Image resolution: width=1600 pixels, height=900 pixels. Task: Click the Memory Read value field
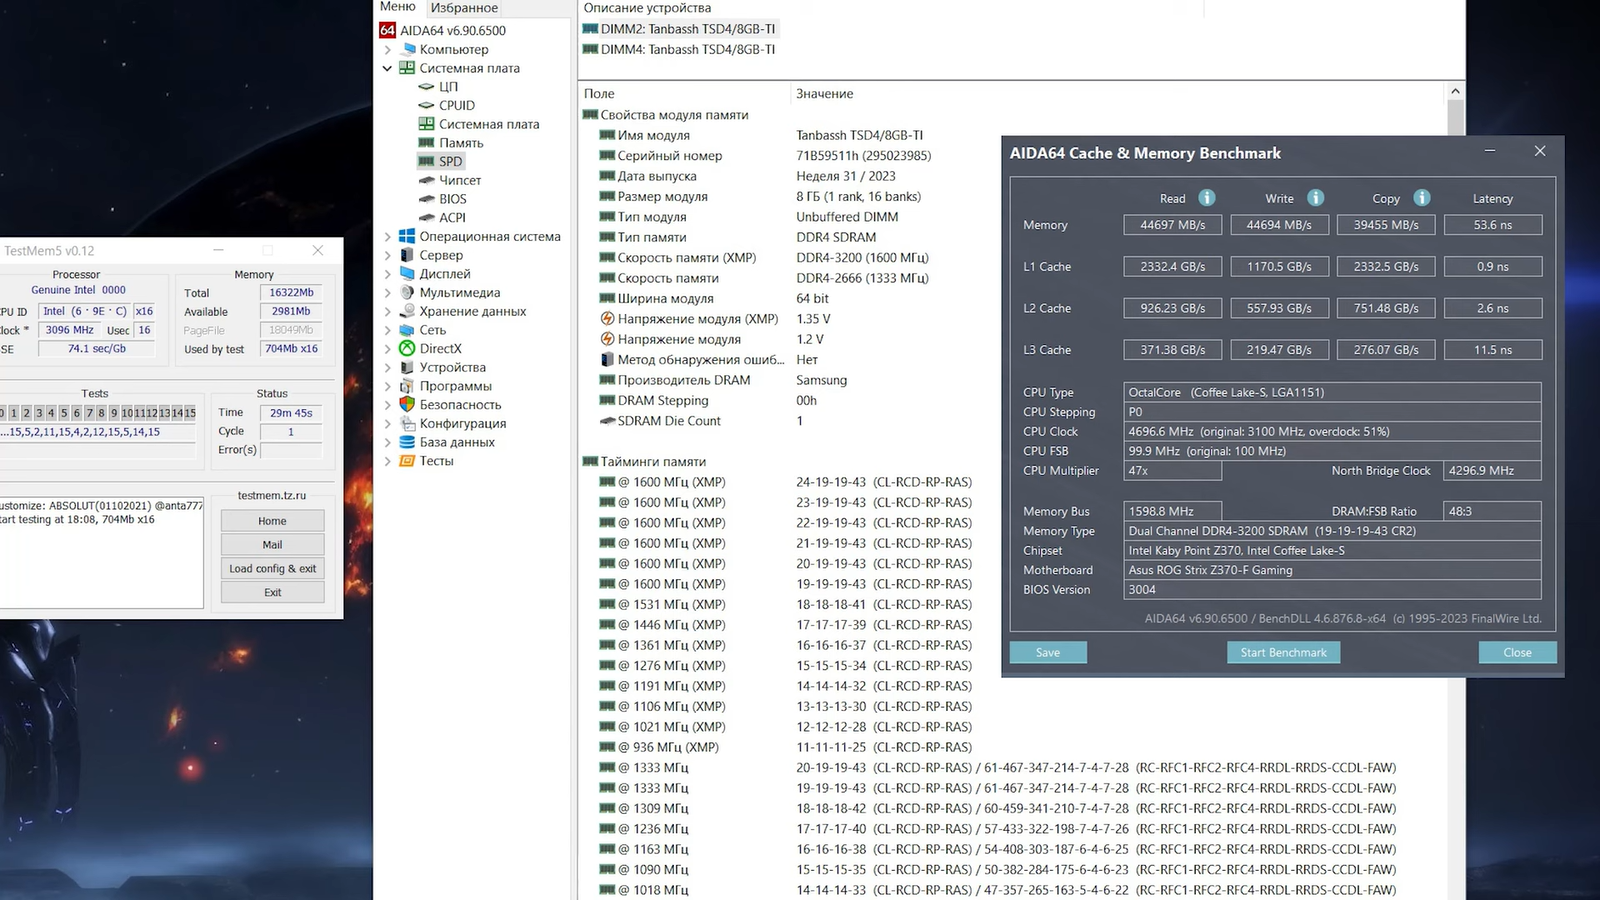1172,225
